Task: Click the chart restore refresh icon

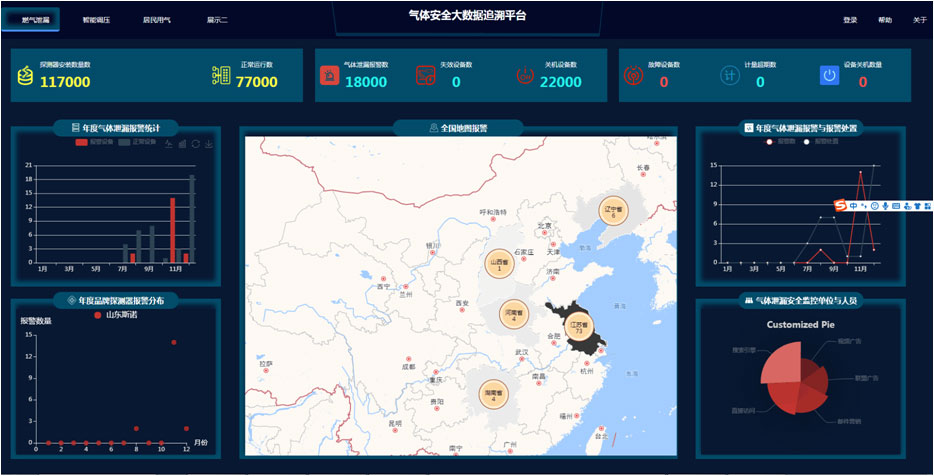Action: tap(195, 144)
